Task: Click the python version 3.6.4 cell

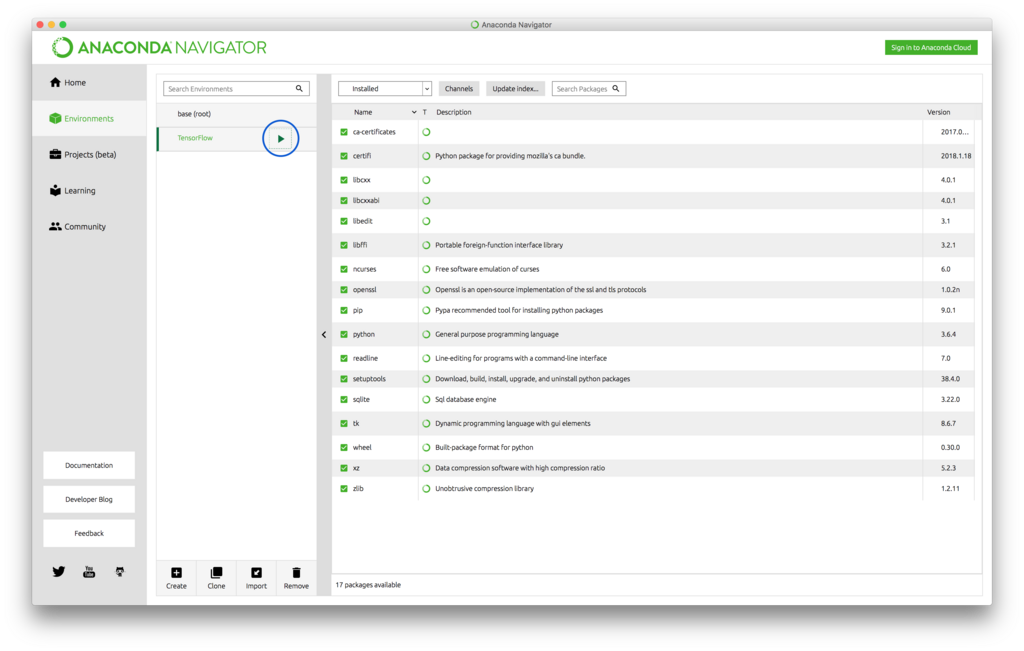Action: (x=948, y=334)
